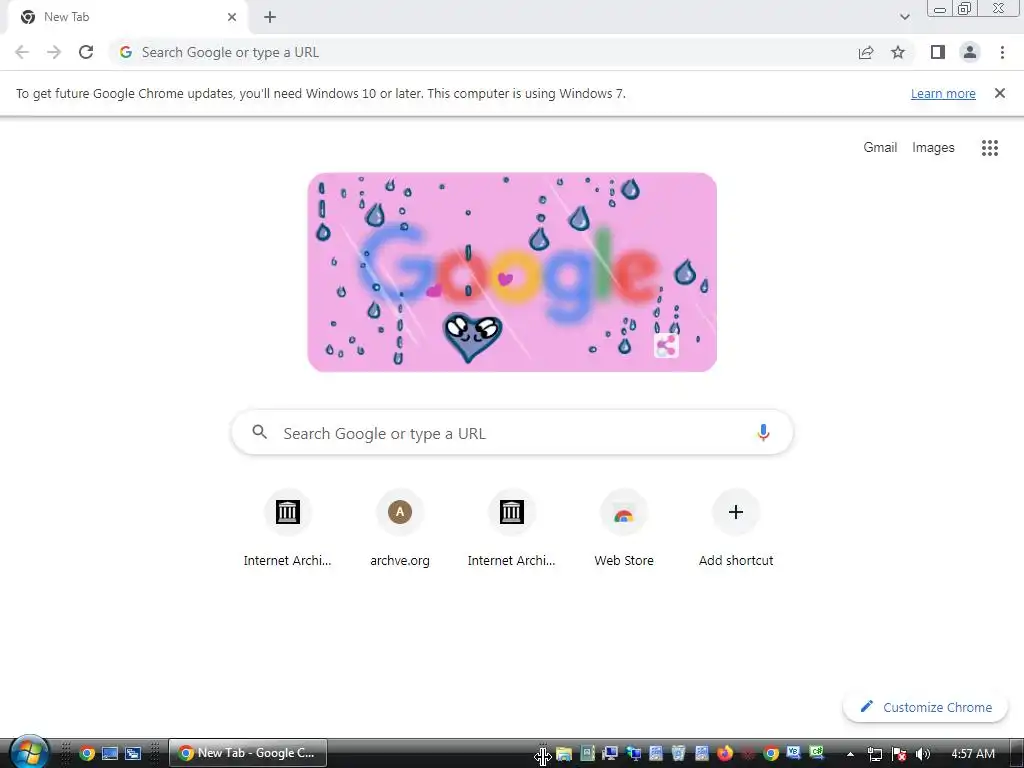
Task: Open the Images link
Action: coord(933,148)
